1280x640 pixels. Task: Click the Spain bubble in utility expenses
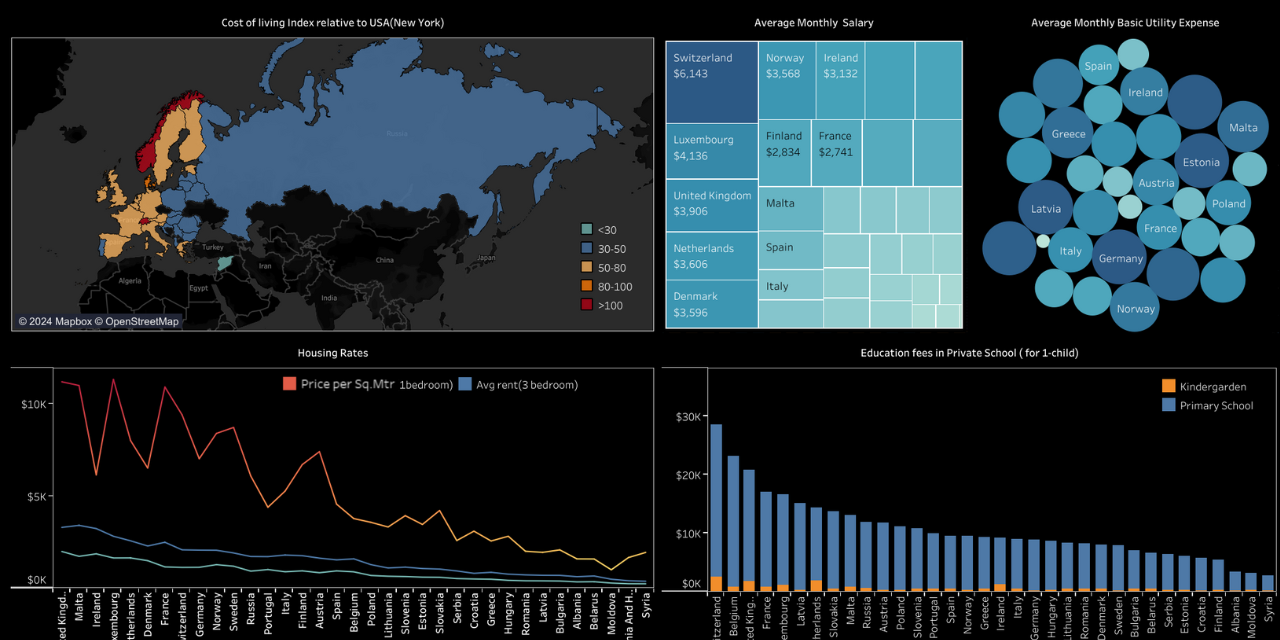[x=1097, y=66]
